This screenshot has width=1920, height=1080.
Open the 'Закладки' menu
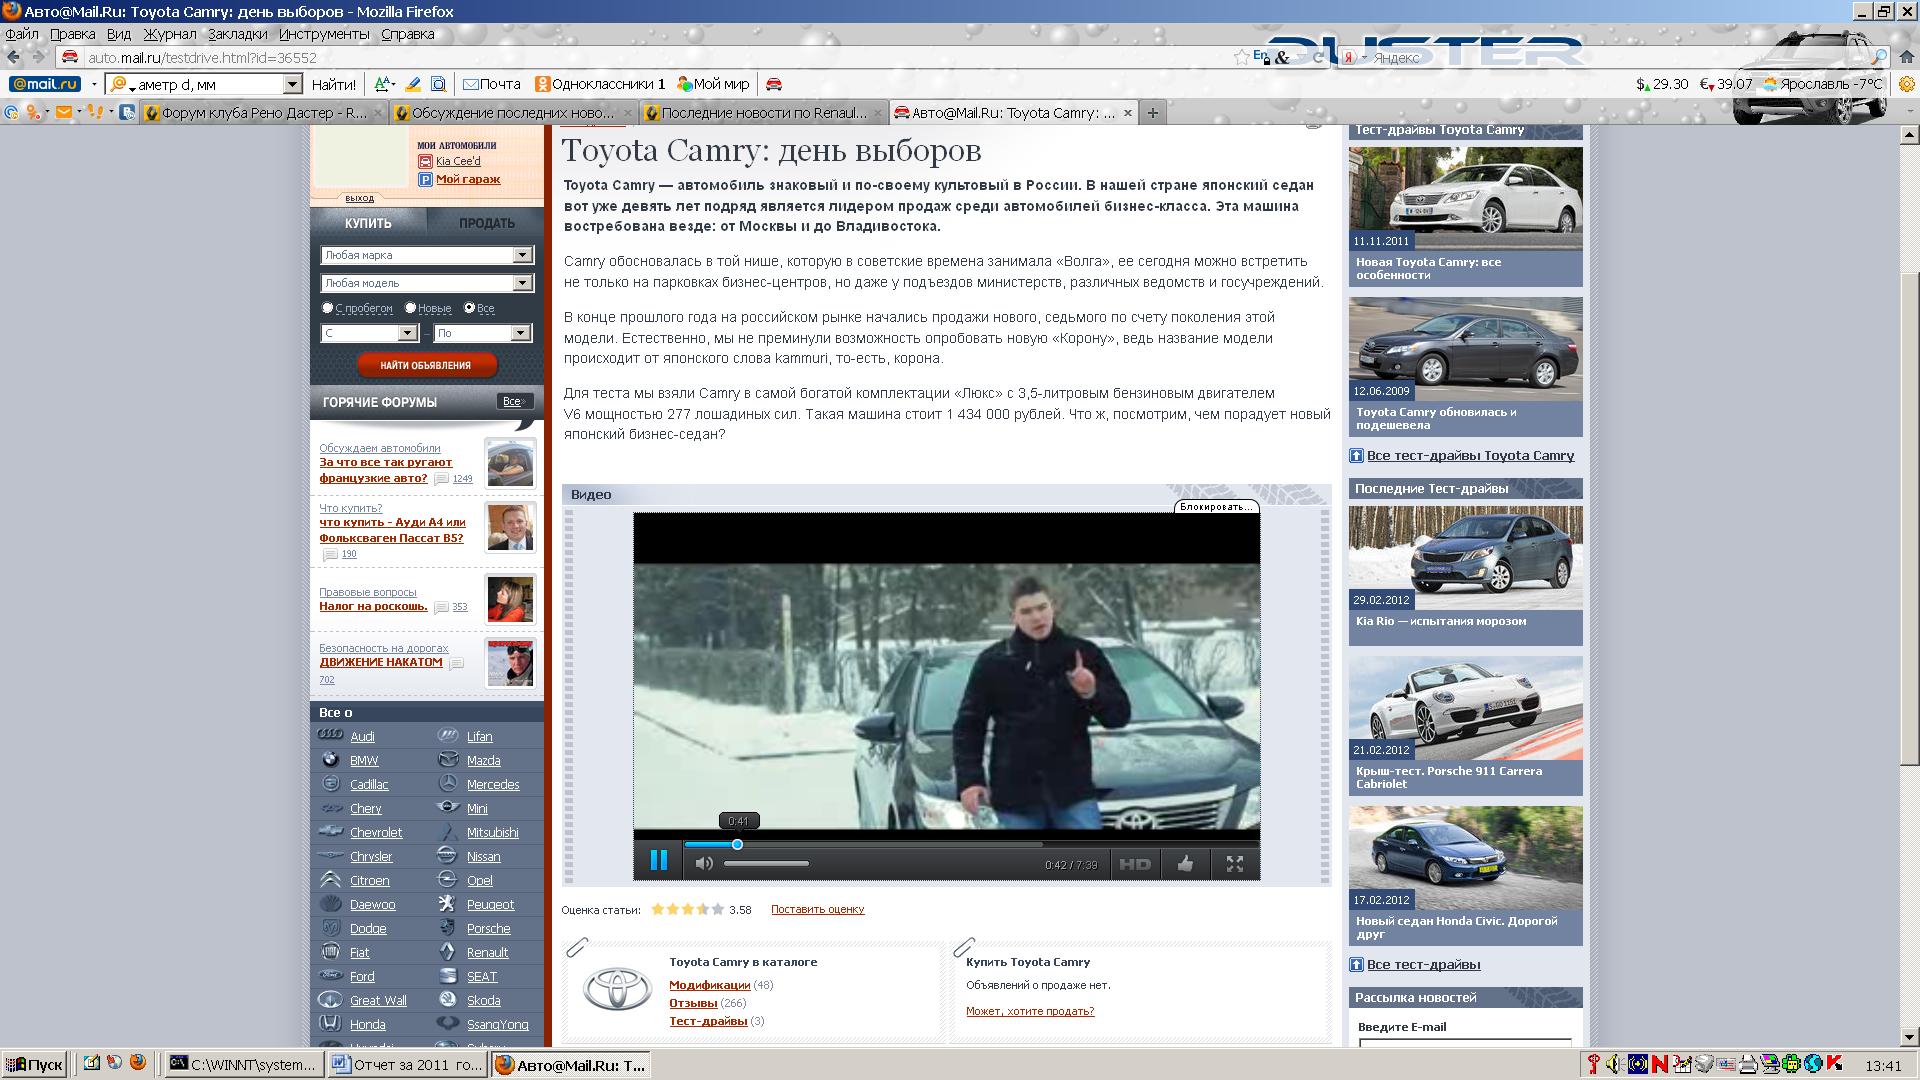click(238, 34)
